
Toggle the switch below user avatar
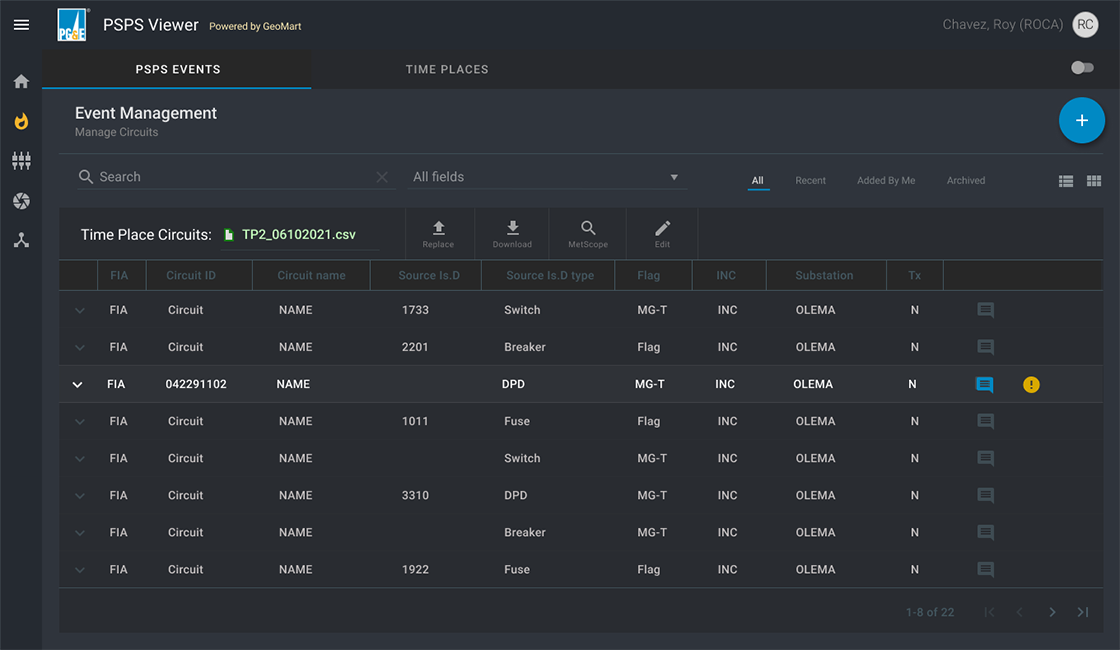pyautogui.click(x=1082, y=68)
